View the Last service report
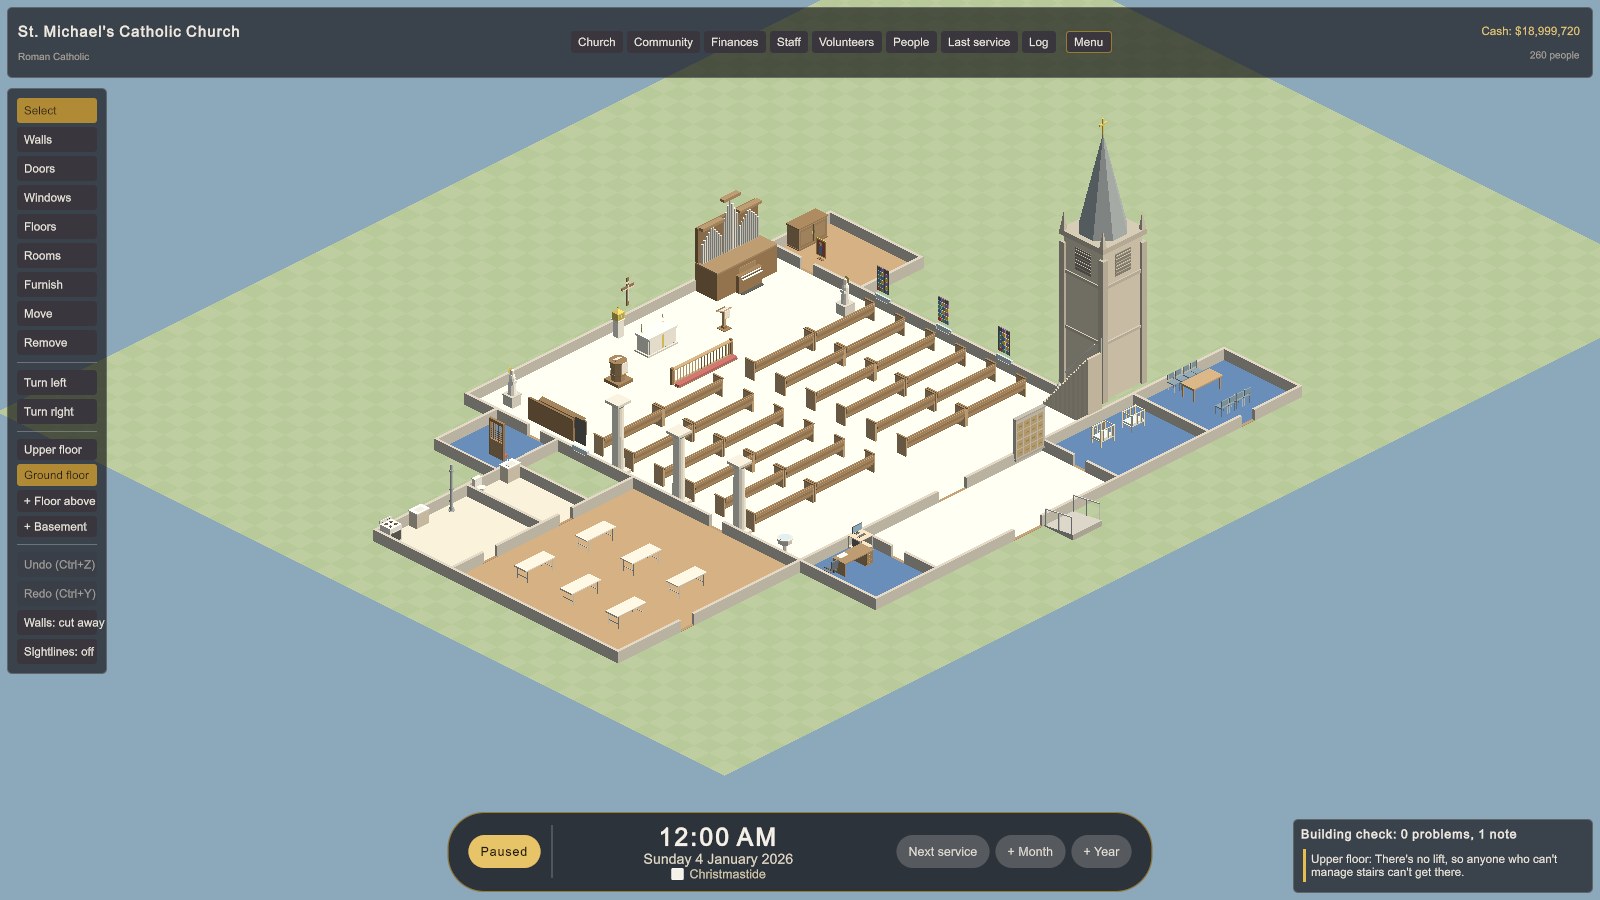Screen dimensions: 1600x900 979,42
